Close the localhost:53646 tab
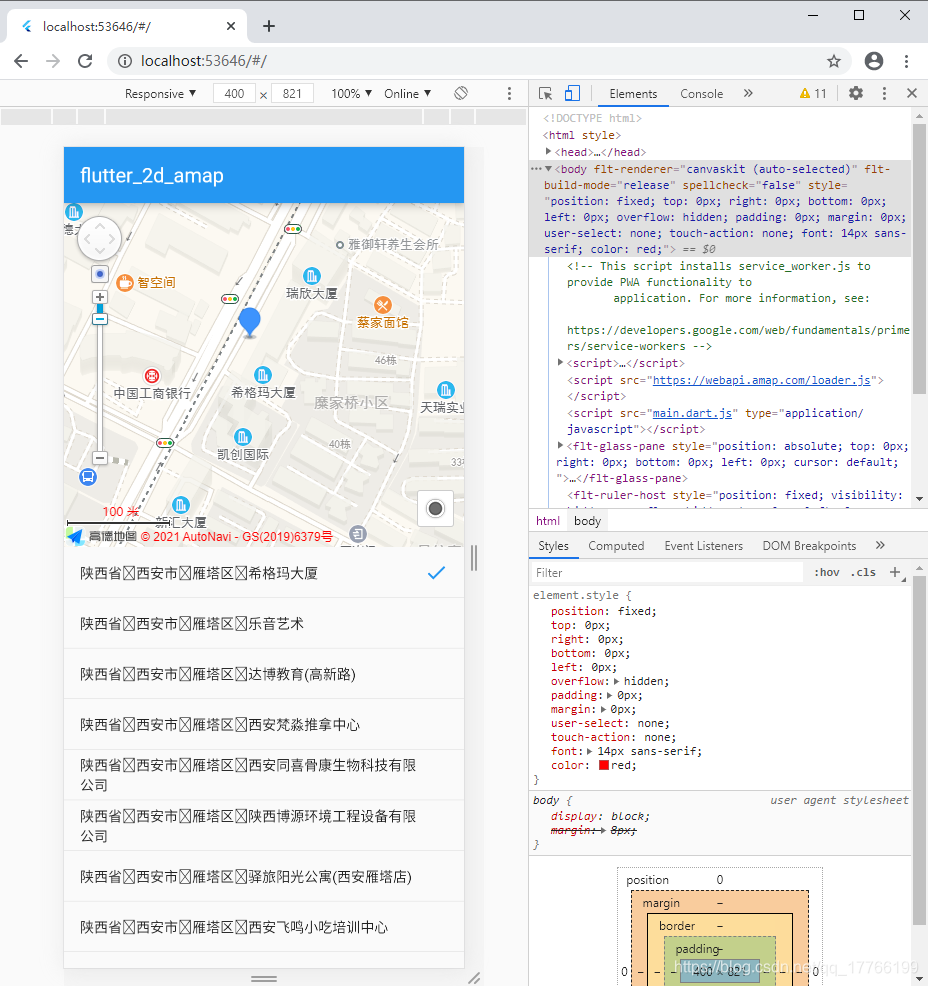The width and height of the screenshot is (928, 986). pos(231,26)
